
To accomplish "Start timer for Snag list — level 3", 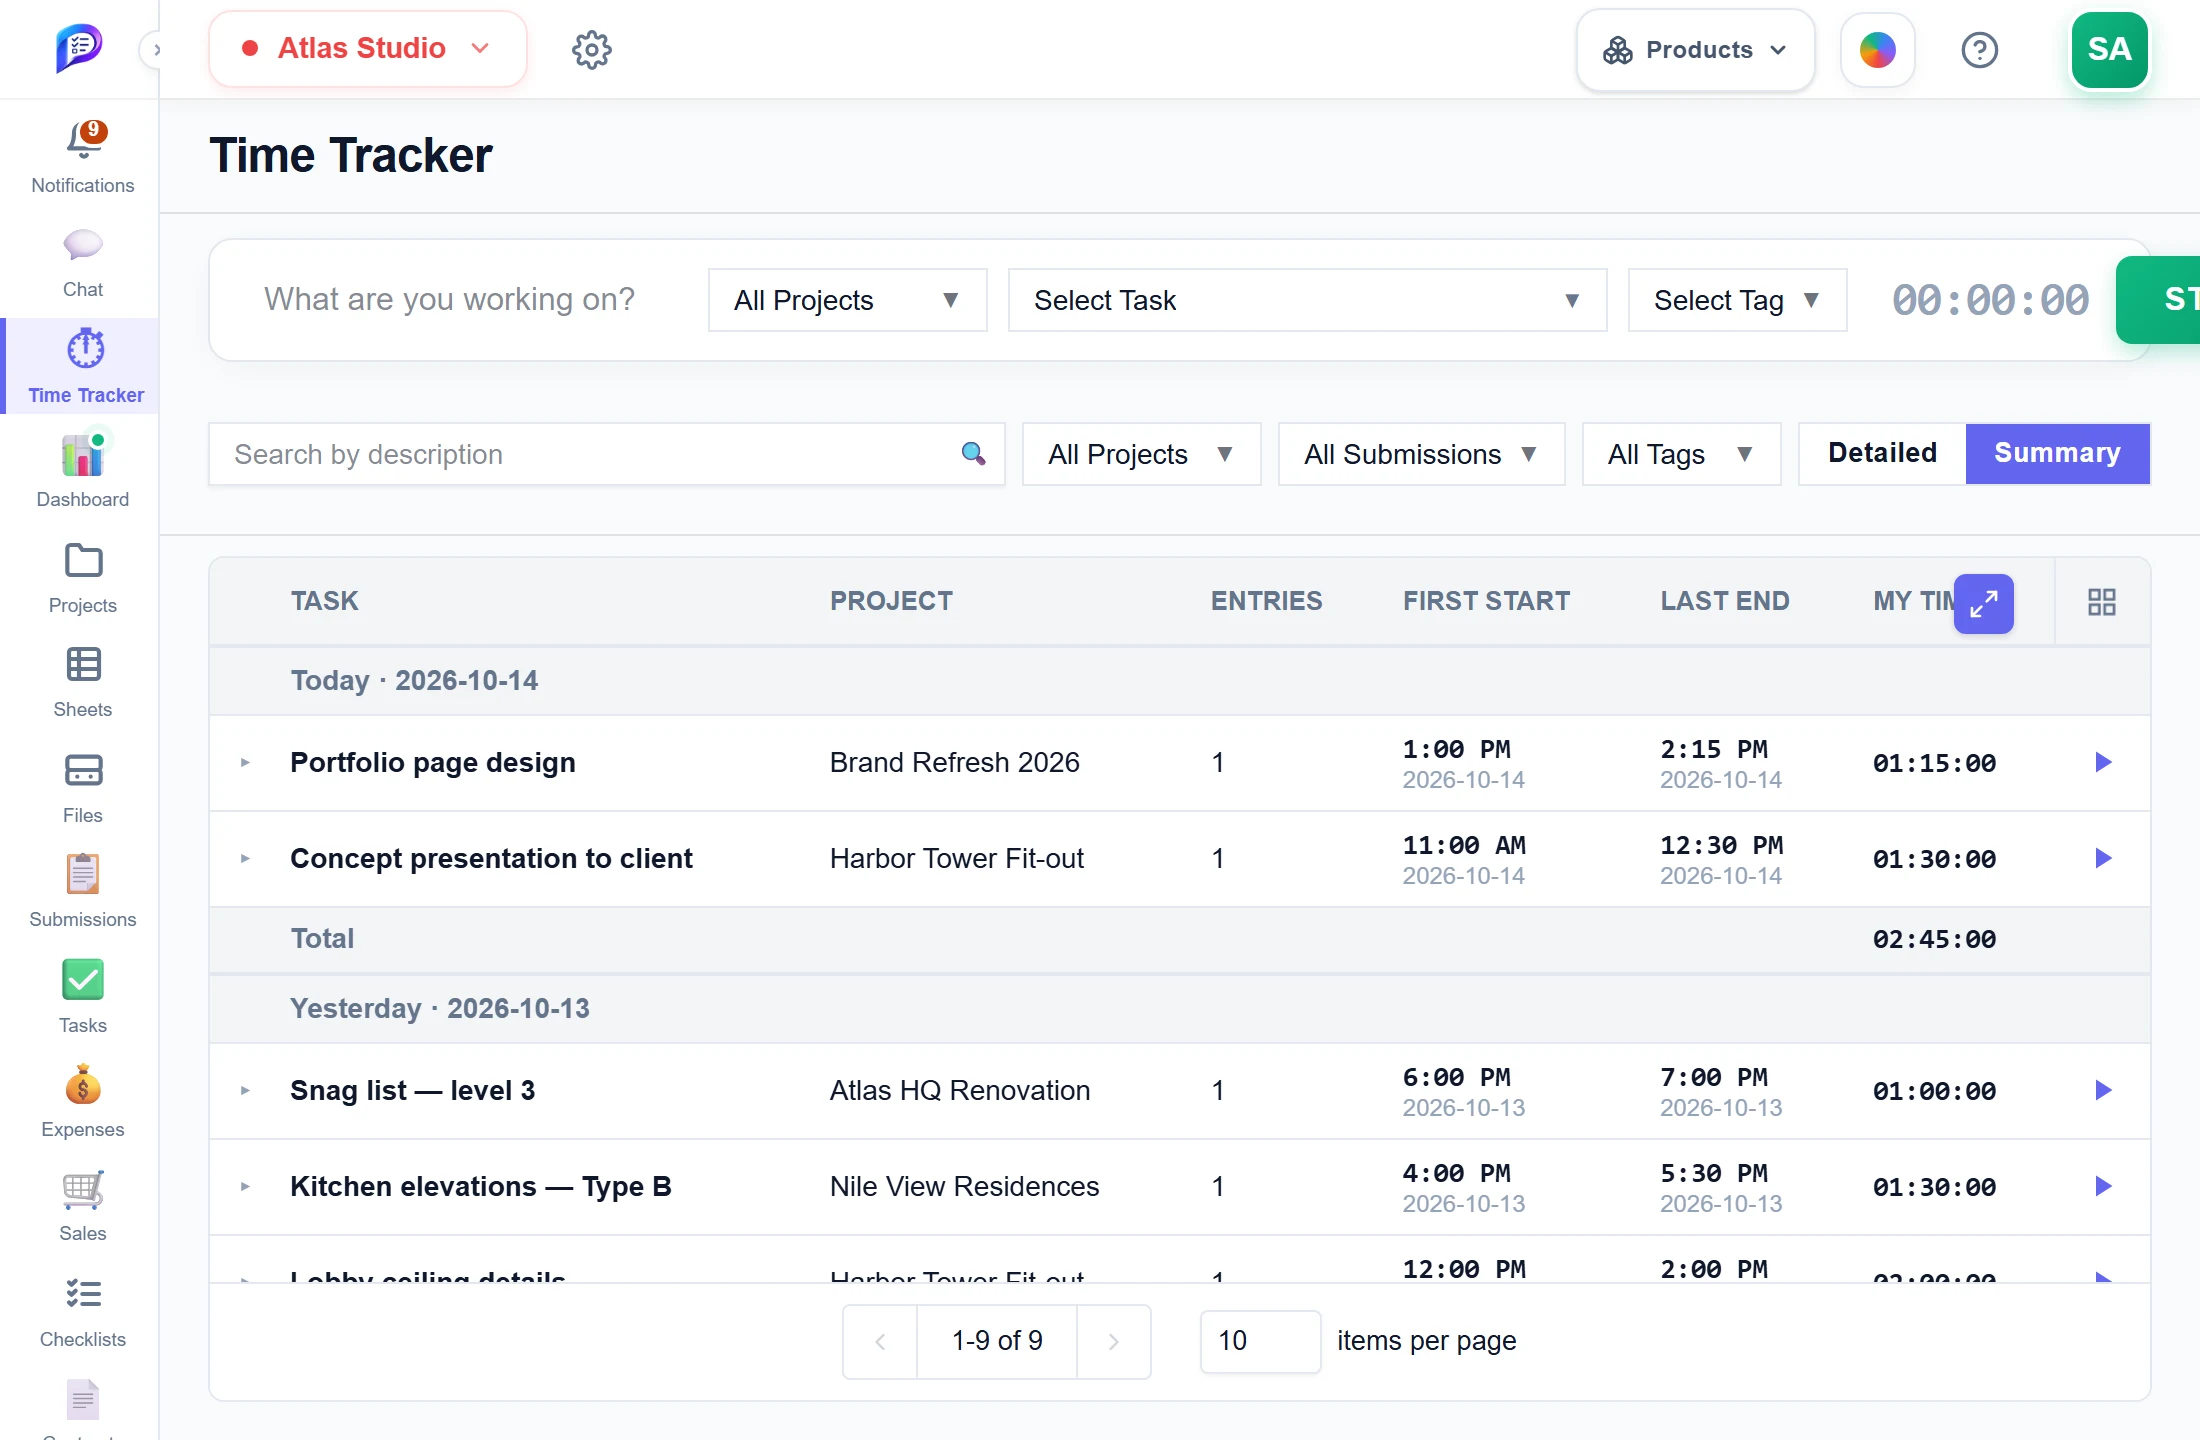I will 2103,1091.
